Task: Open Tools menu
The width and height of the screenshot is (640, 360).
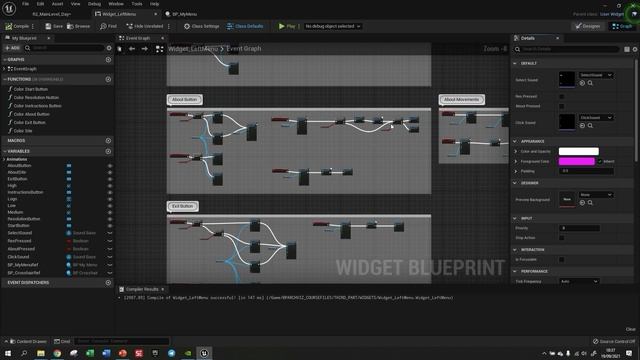Action: pos(137,4)
